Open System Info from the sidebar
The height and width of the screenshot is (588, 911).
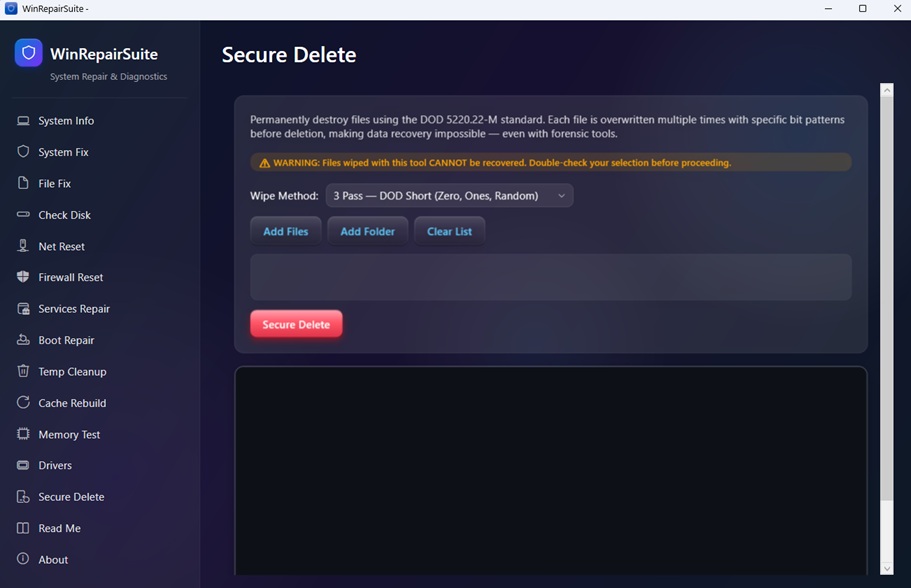click(x=66, y=120)
